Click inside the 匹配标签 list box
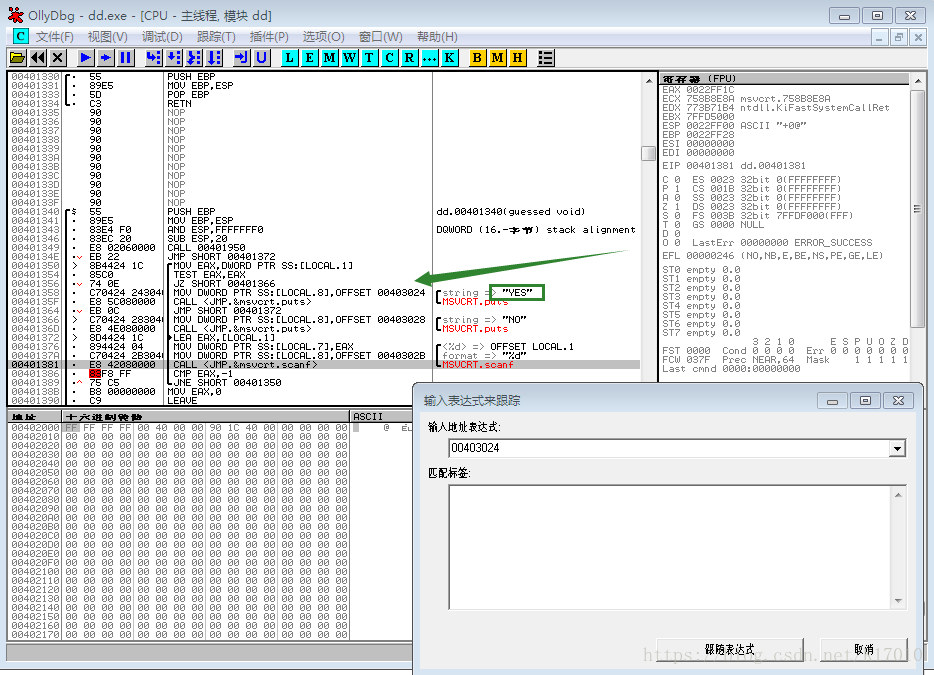The image size is (934, 675). [x=670, y=547]
